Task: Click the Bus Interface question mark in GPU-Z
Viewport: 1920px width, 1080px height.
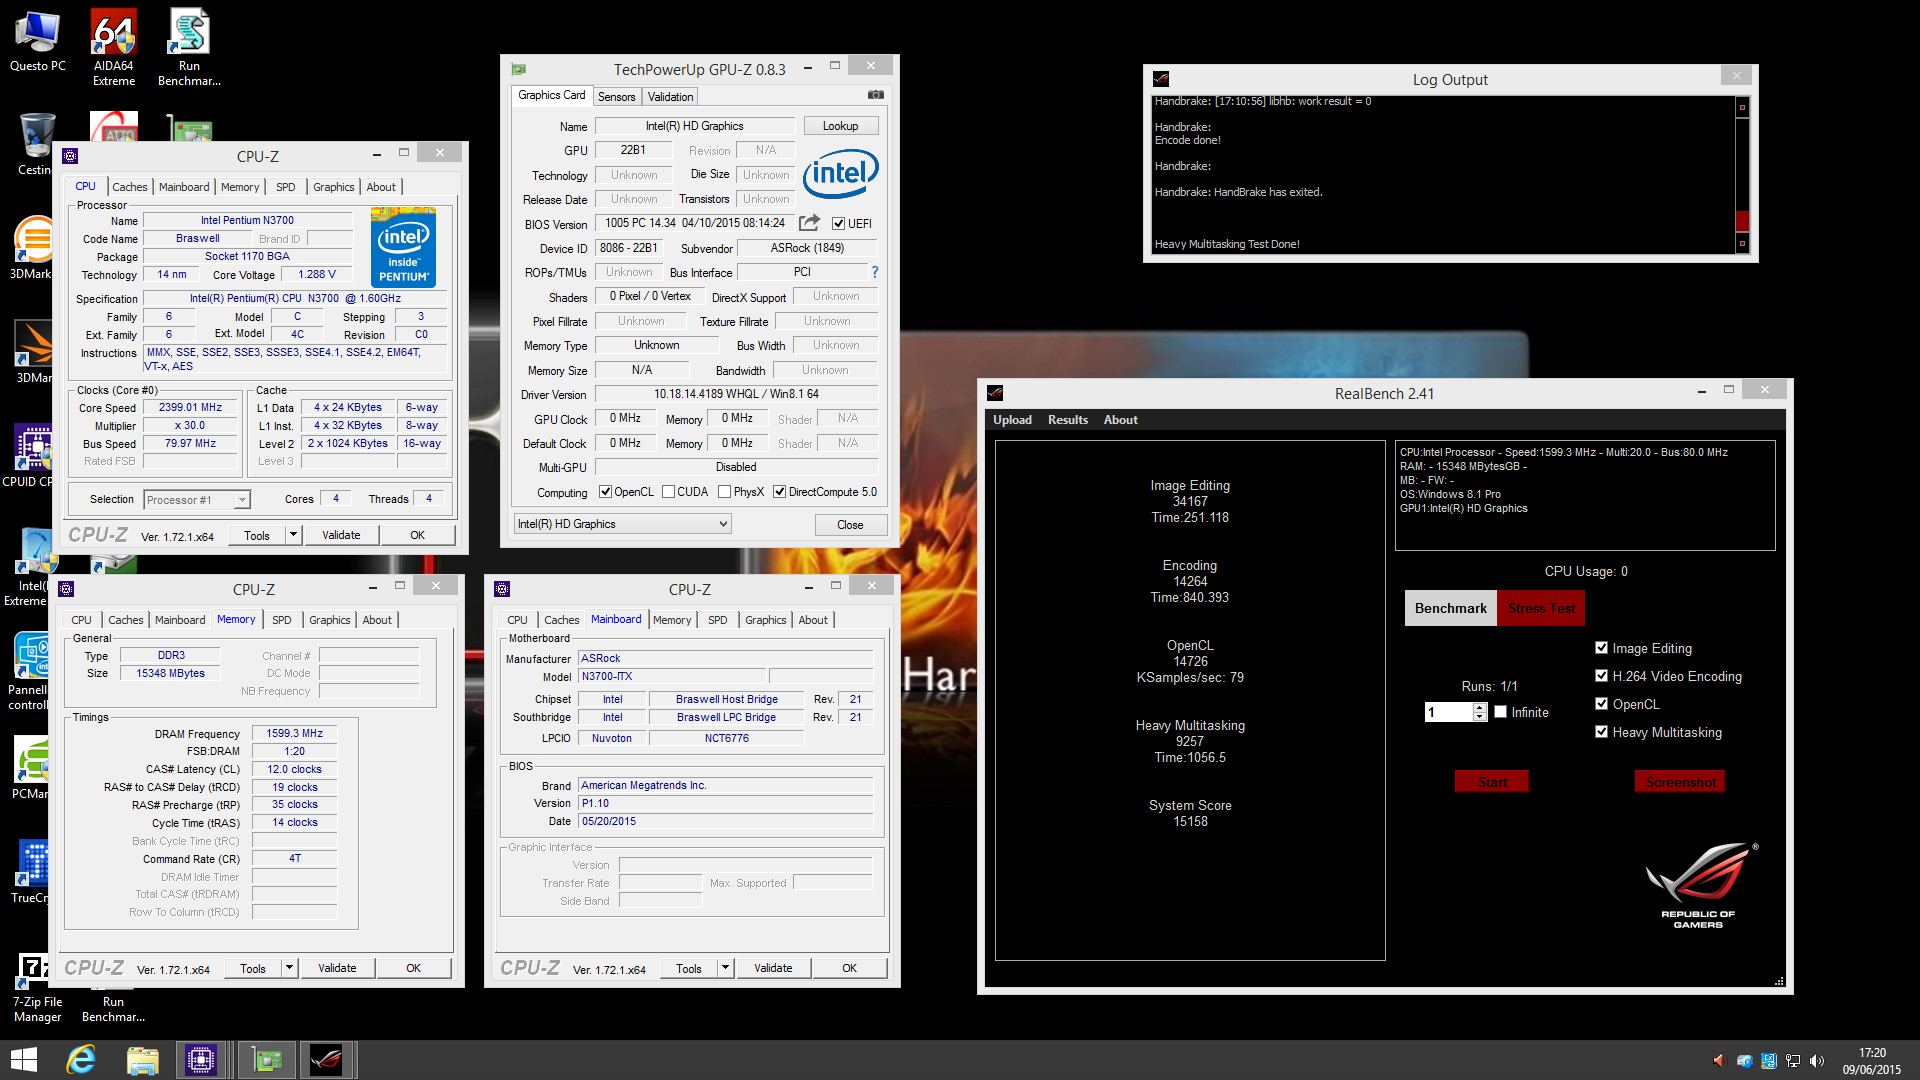Action: pyautogui.click(x=874, y=272)
